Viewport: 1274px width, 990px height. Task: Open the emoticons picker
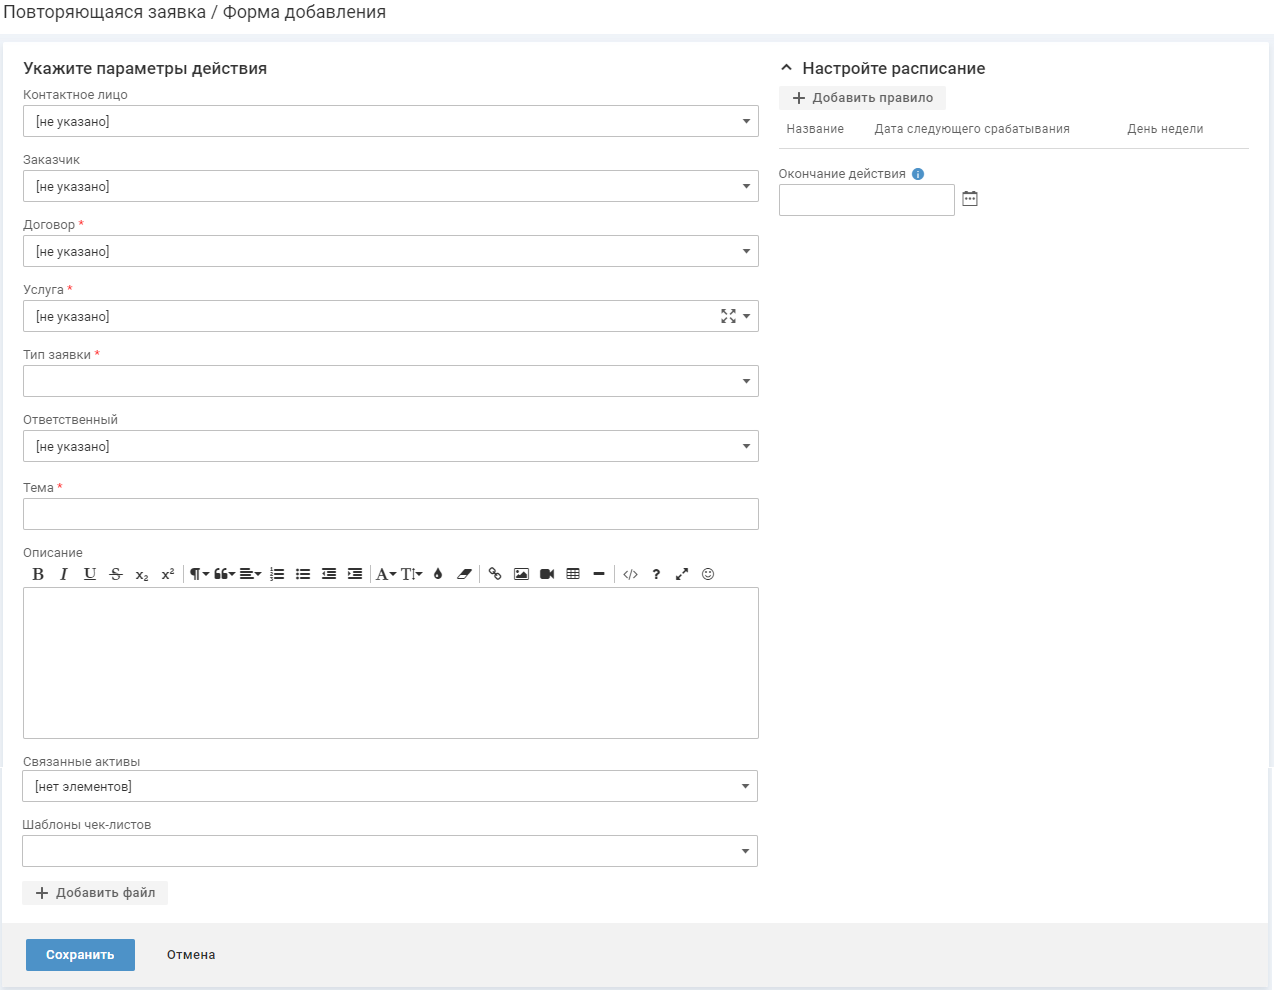(708, 574)
